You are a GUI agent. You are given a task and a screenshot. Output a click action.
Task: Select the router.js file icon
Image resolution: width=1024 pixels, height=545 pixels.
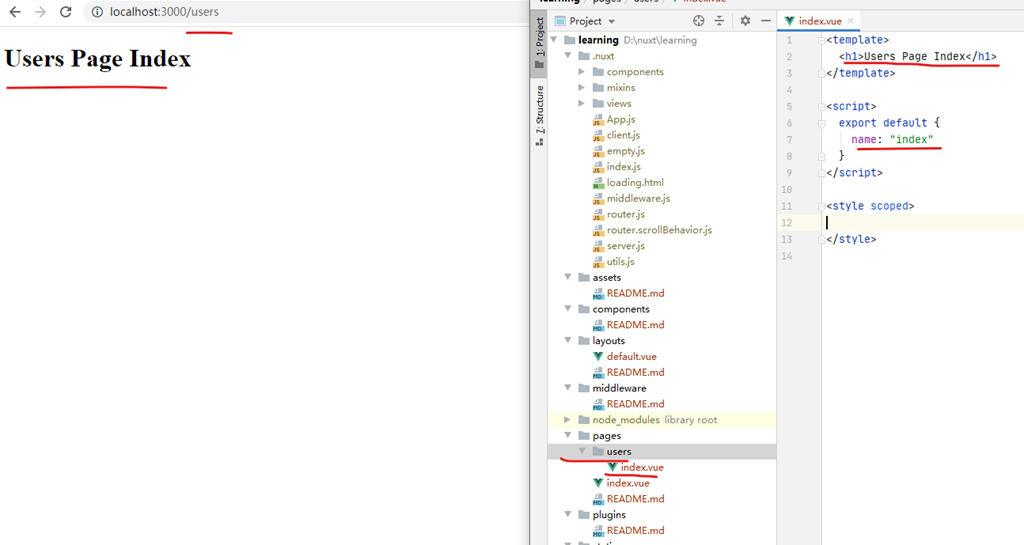(598, 214)
